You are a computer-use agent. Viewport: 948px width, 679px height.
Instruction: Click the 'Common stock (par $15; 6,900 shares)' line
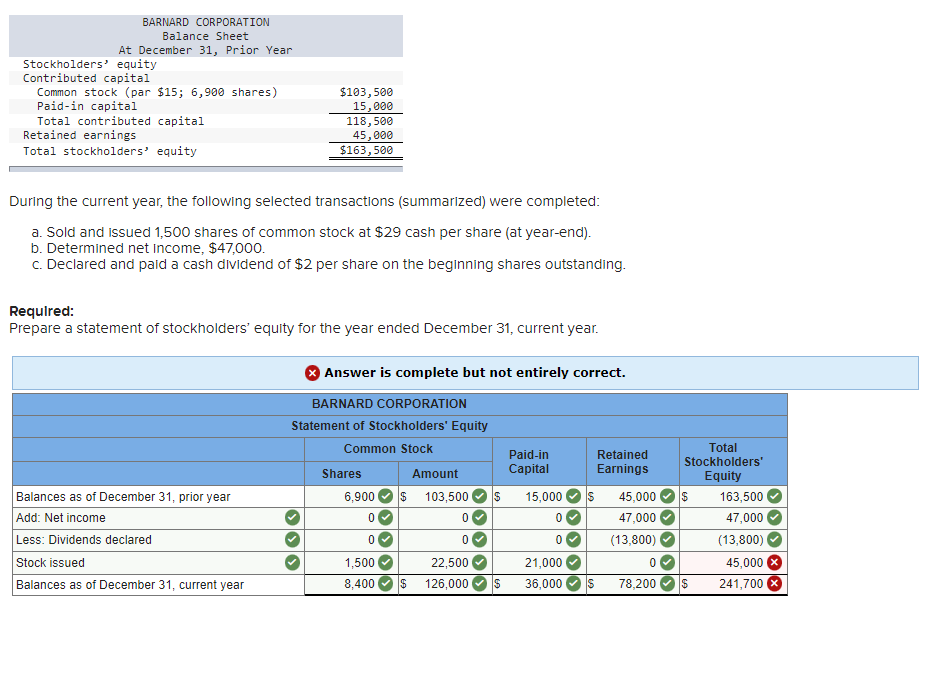pos(157,92)
